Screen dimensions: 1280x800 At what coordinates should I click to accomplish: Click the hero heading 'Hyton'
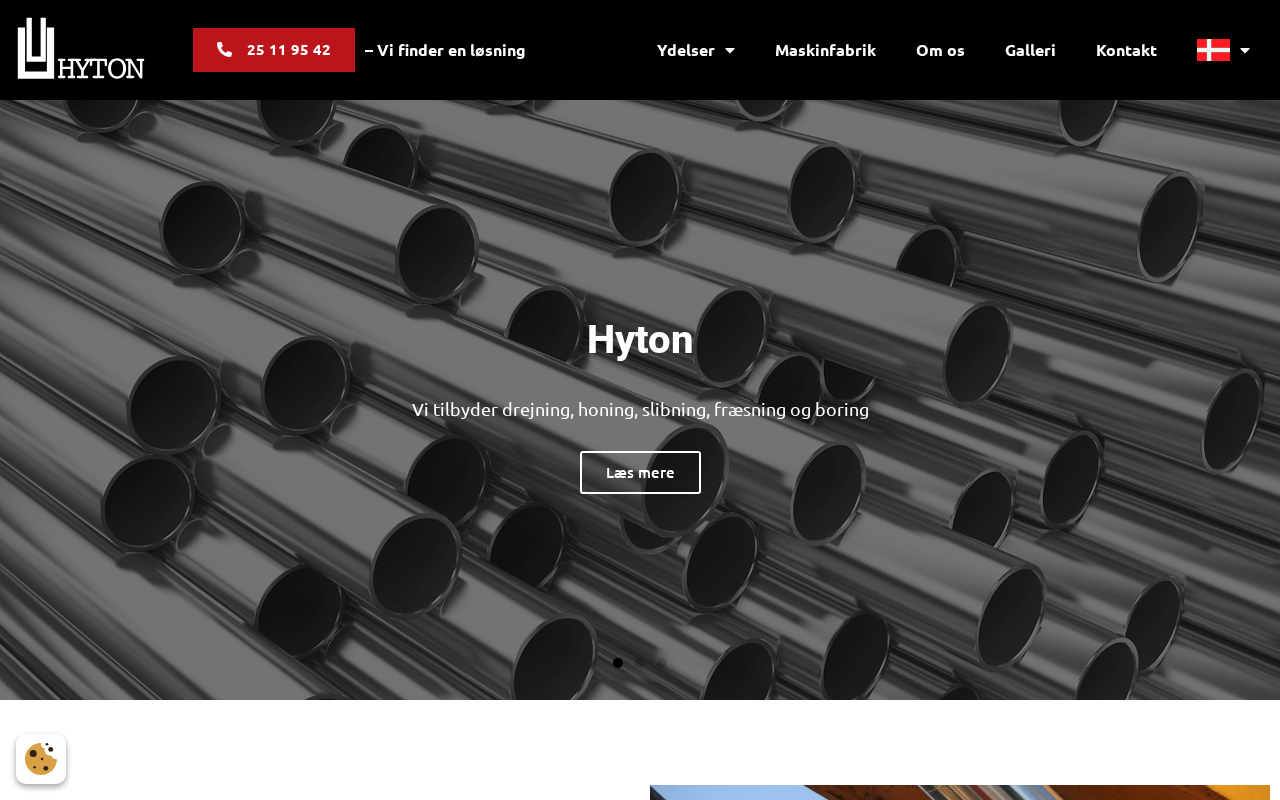pos(640,340)
